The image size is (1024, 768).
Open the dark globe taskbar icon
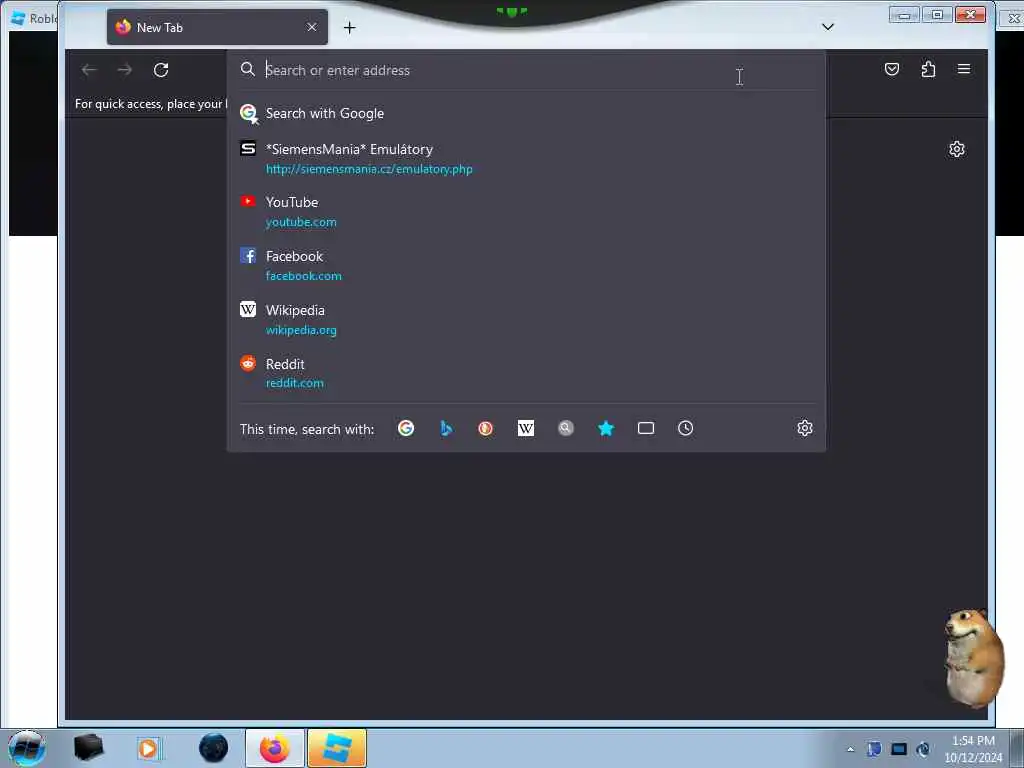click(214, 748)
